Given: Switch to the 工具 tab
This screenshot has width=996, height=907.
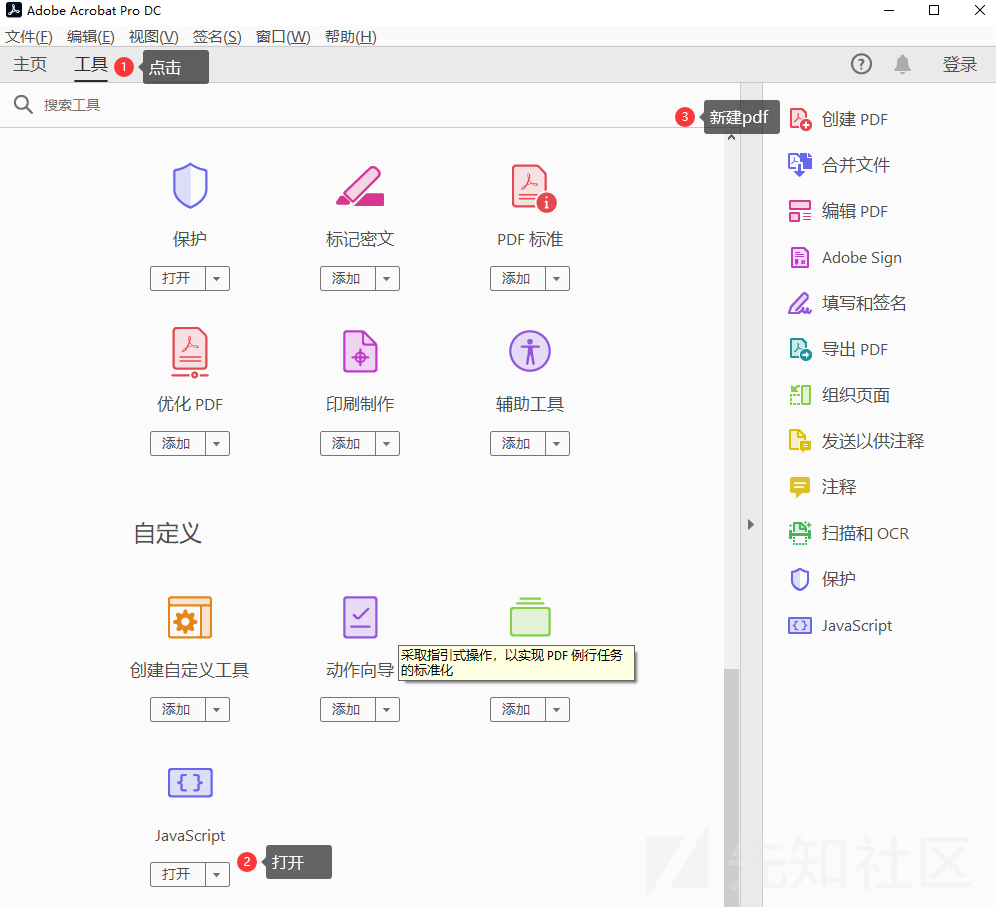Looking at the screenshot, I should click(x=91, y=65).
